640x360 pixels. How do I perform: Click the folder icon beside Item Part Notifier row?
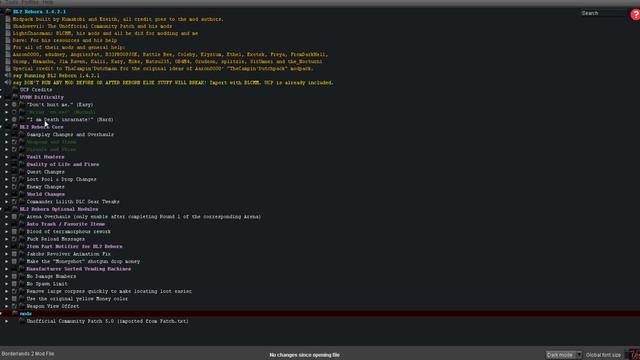click(x=22, y=247)
